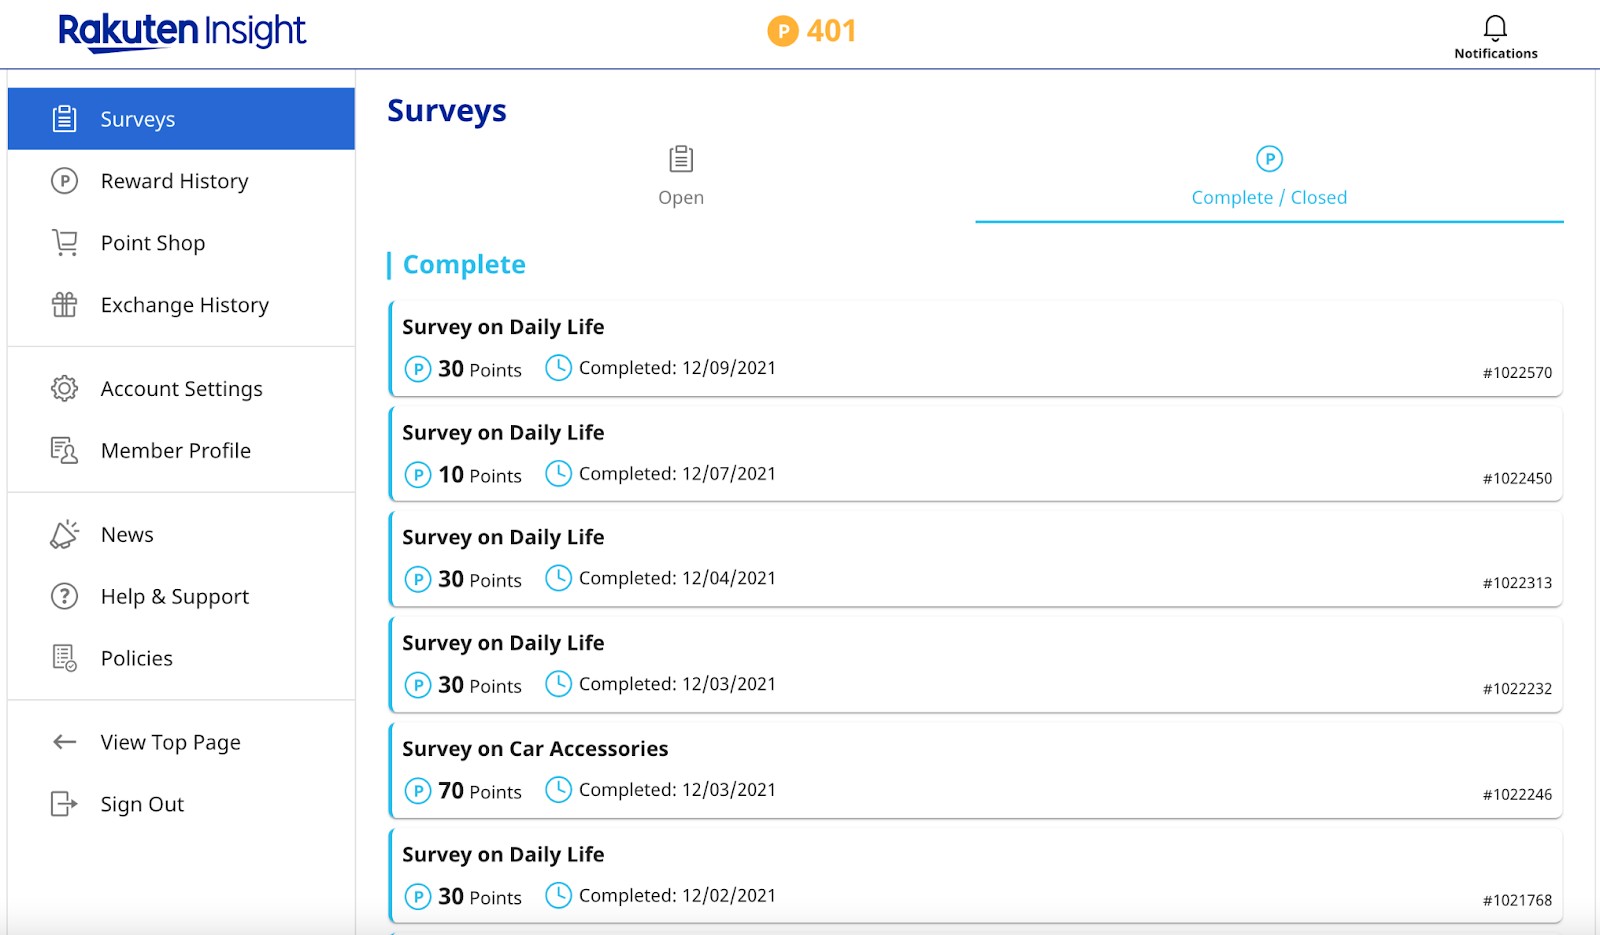The image size is (1600, 935).
Task: Click survey ID #1022246
Action: 1517,795
